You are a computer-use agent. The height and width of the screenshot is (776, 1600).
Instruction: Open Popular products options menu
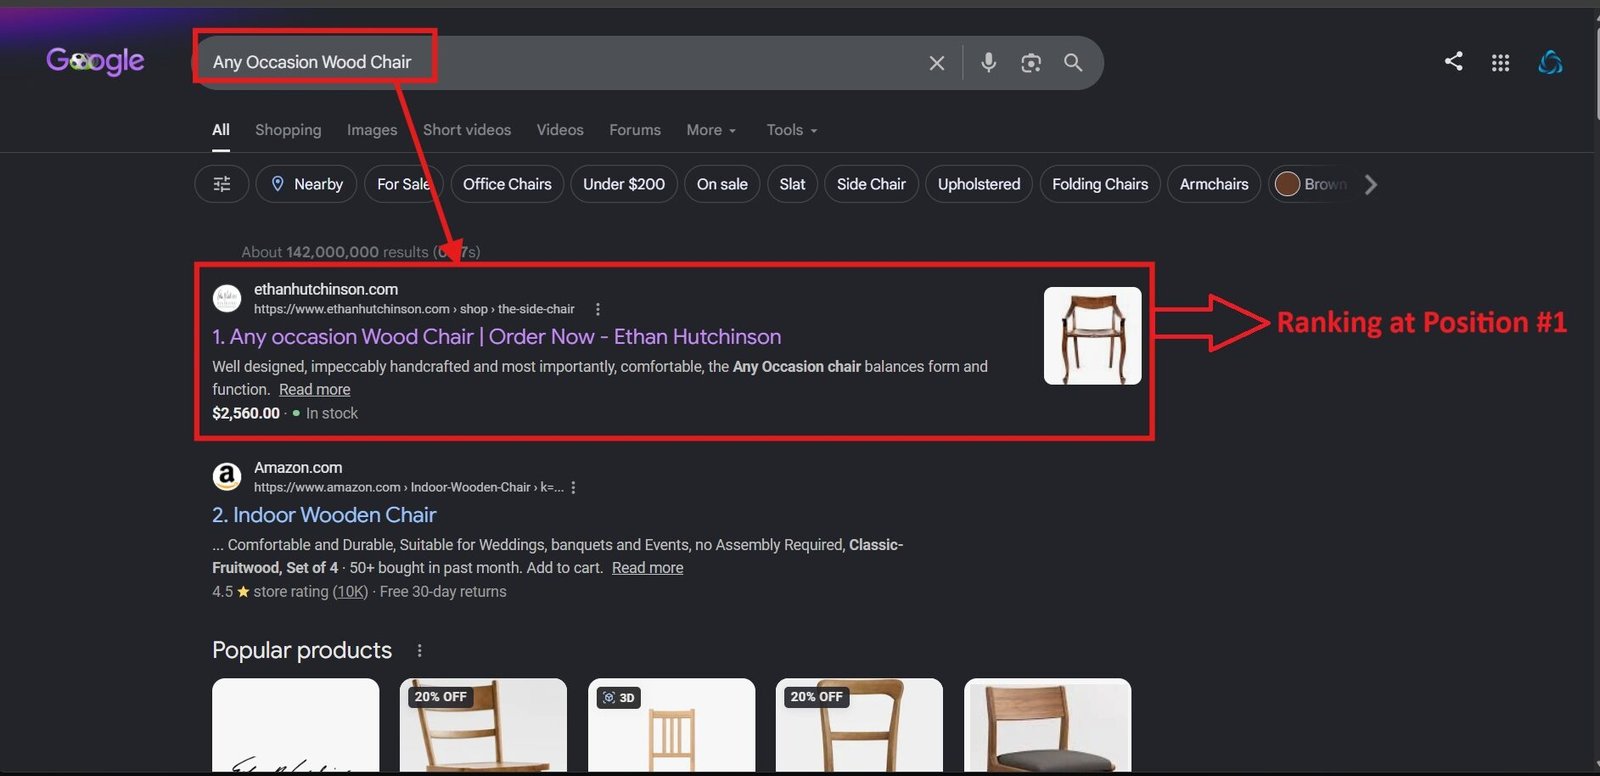tap(419, 651)
